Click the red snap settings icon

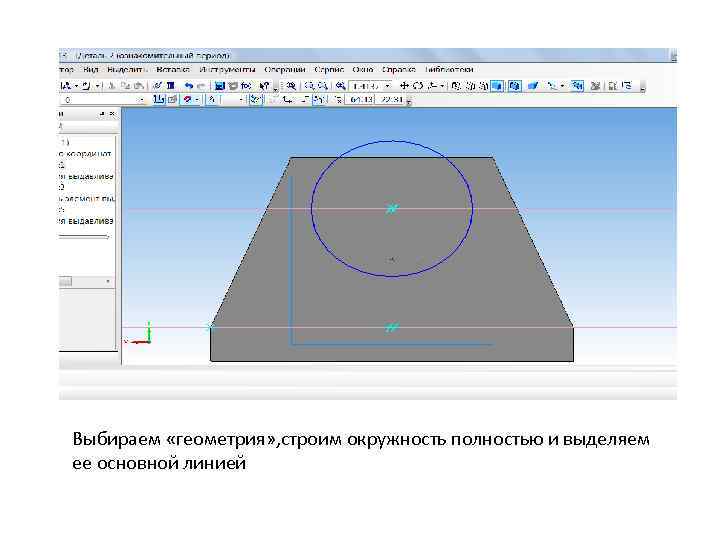[x=187, y=100]
